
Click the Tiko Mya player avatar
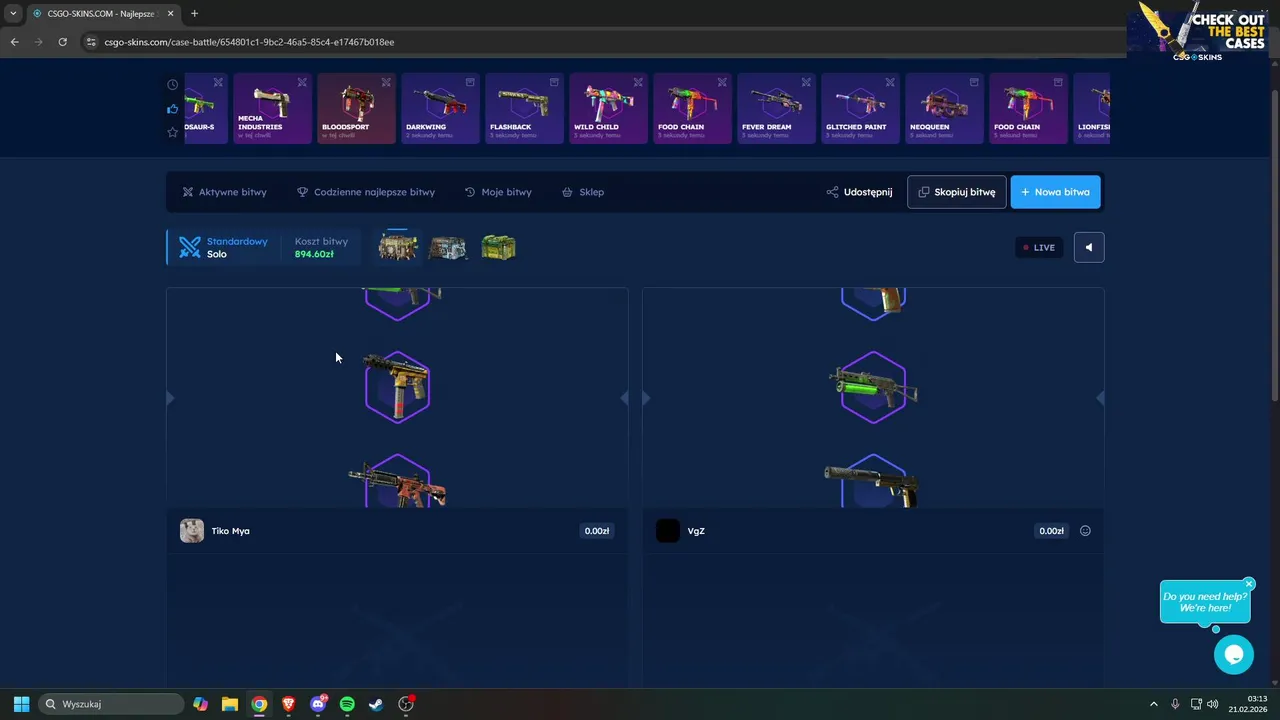tap(192, 531)
